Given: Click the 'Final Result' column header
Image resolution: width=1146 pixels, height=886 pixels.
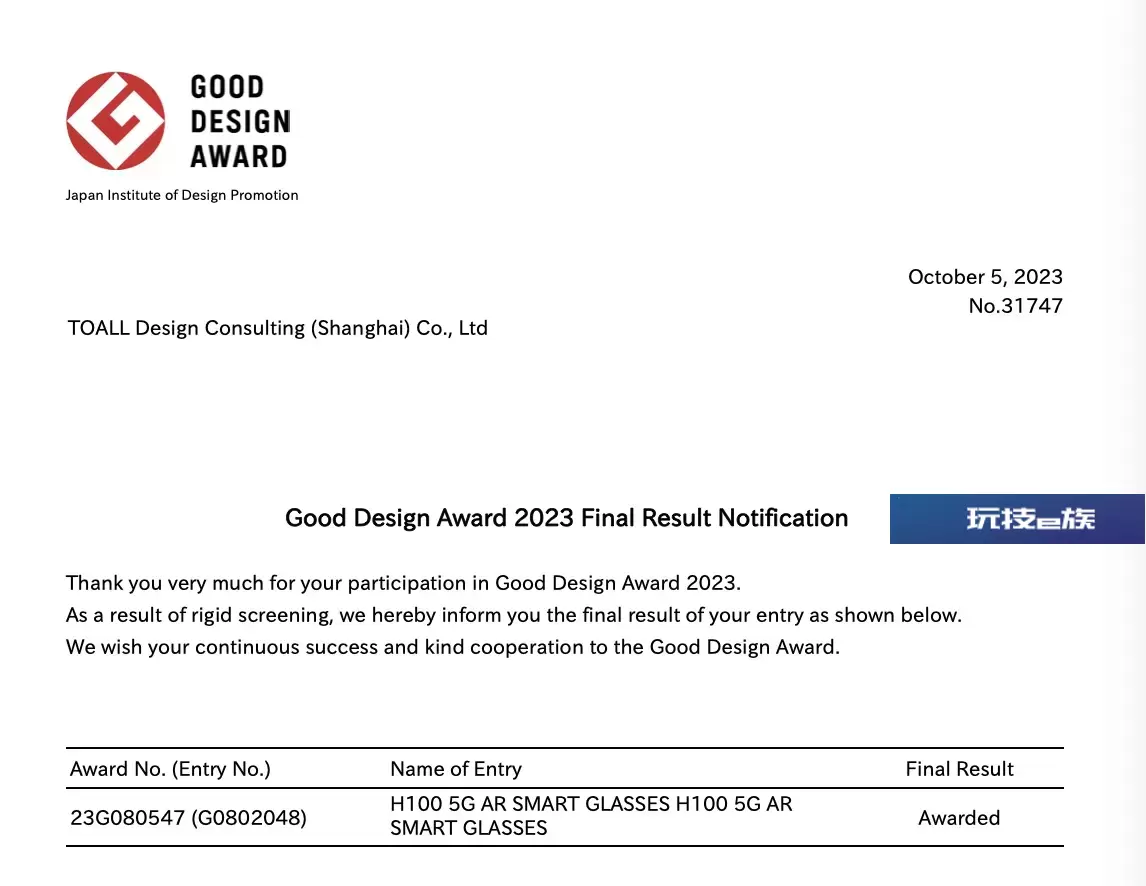Looking at the screenshot, I should pyautogui.click(x=958, y=769).
